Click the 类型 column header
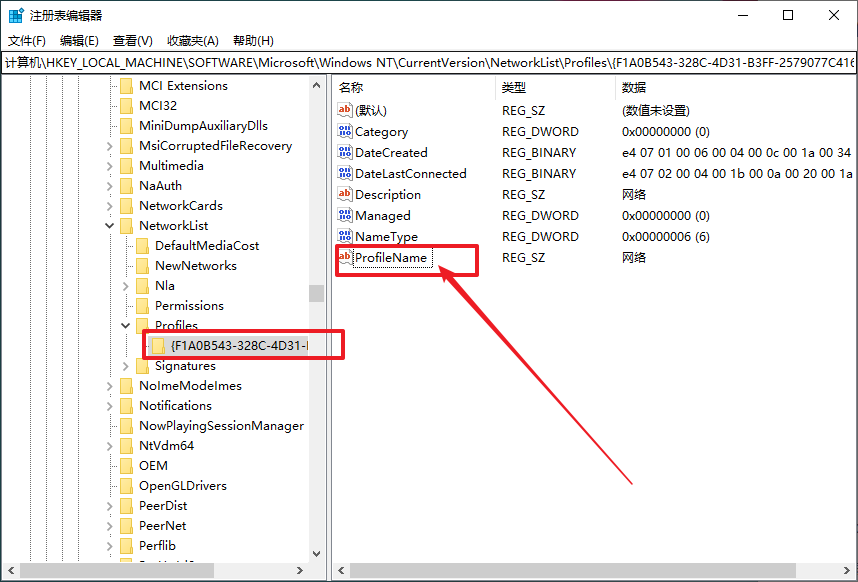The width and height of the screenshot is (858, 582). 514,88
